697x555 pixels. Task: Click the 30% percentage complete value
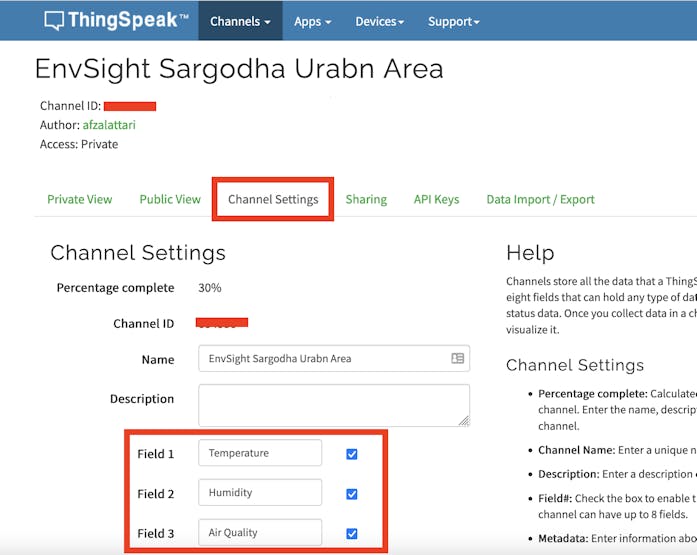click(210, 288)
